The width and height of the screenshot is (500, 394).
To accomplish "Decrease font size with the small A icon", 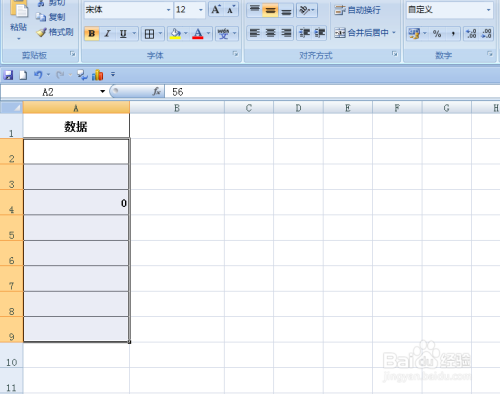I will point(231,10).
